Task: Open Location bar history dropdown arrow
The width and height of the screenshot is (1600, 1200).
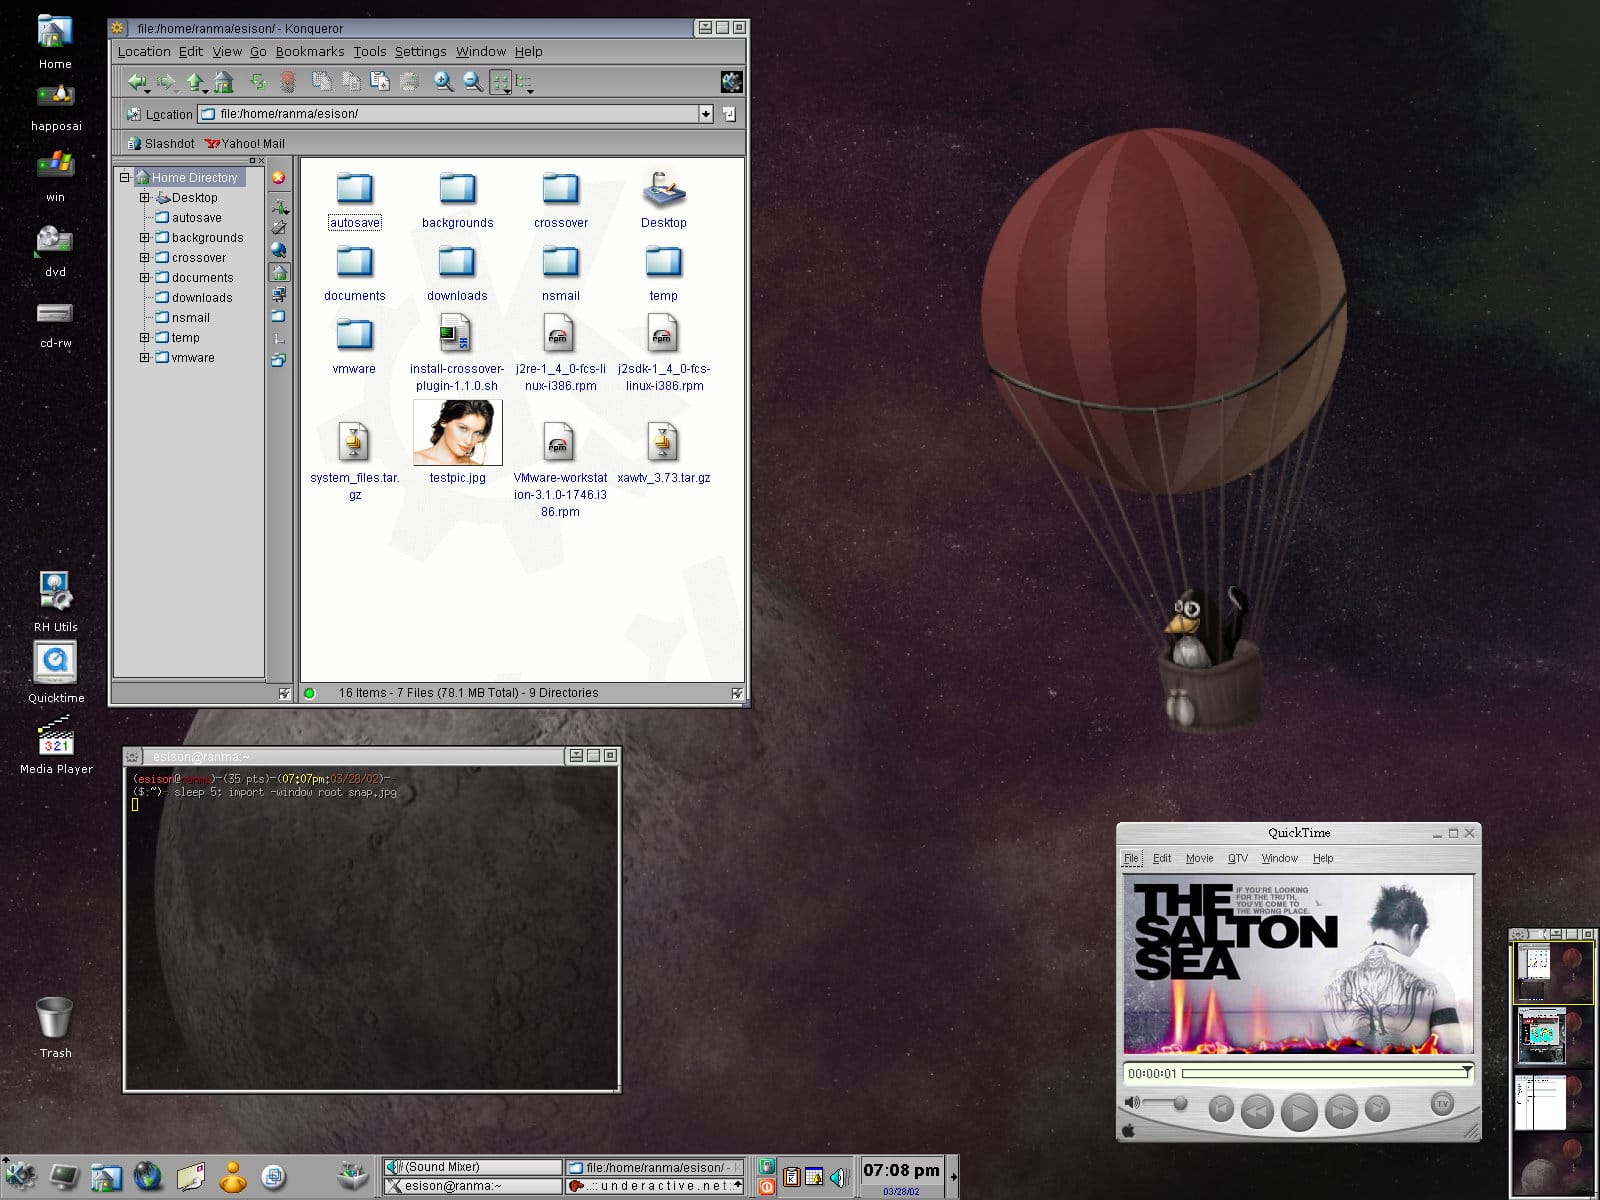Action: tap(705, 114)
